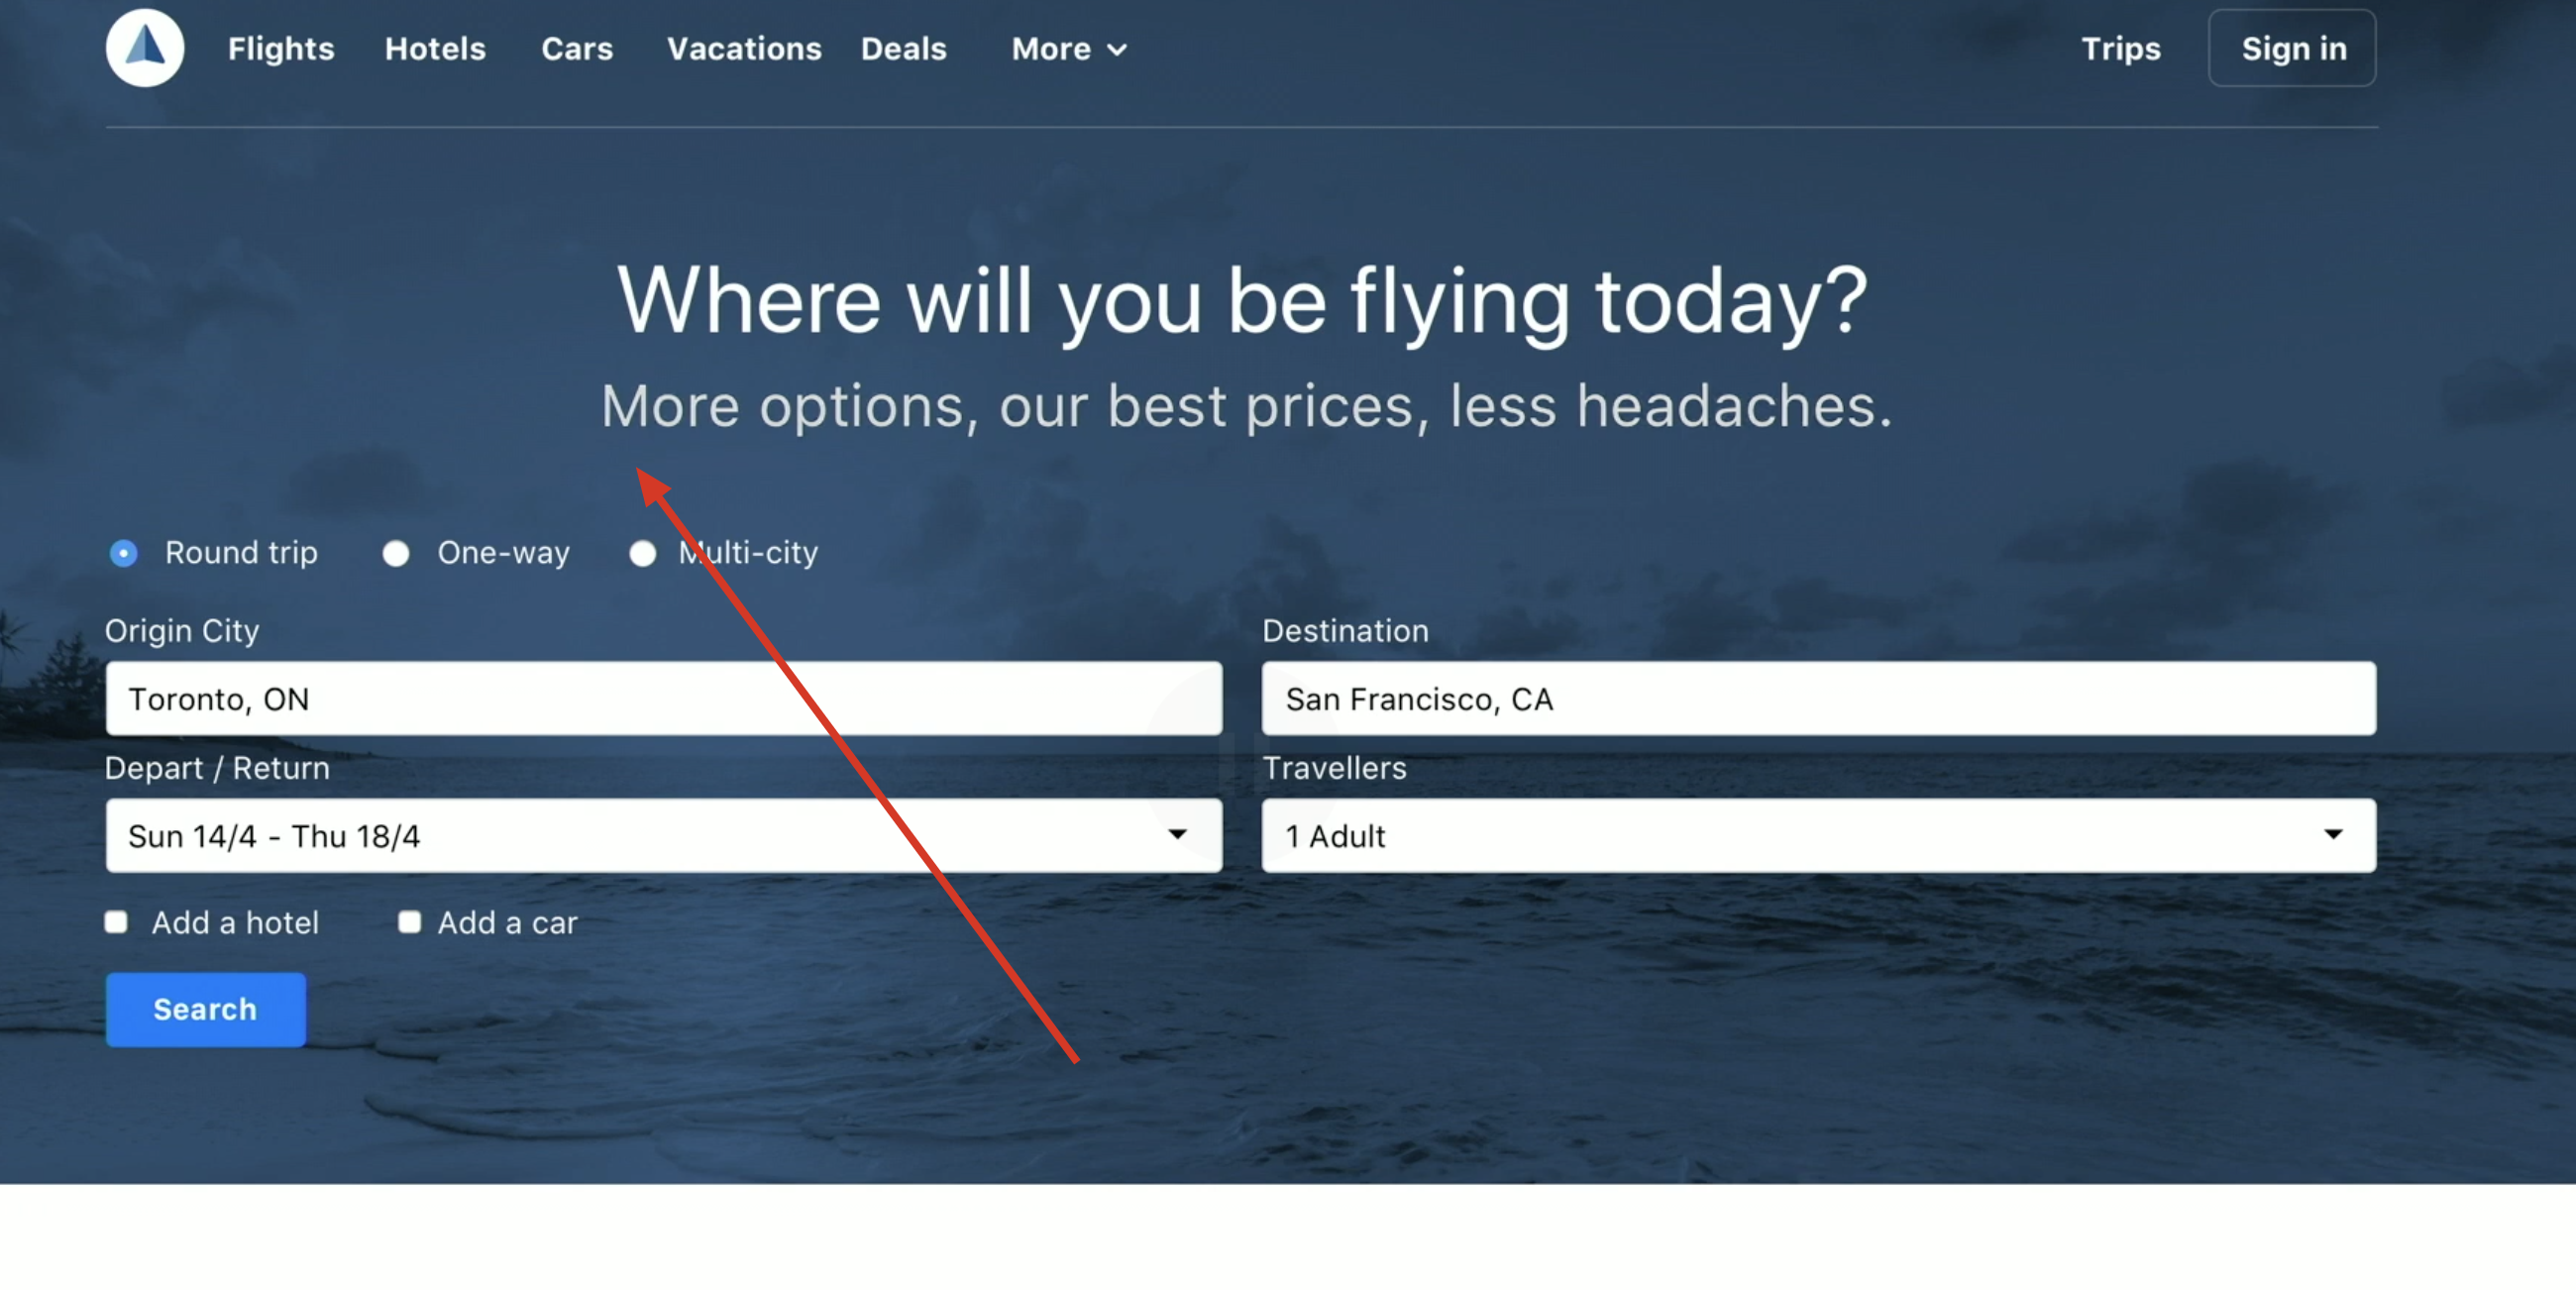The height and width of the screenshot is (1290, 2576).
Task: Click the Sign in button
Action: [x=2292, y=48]
